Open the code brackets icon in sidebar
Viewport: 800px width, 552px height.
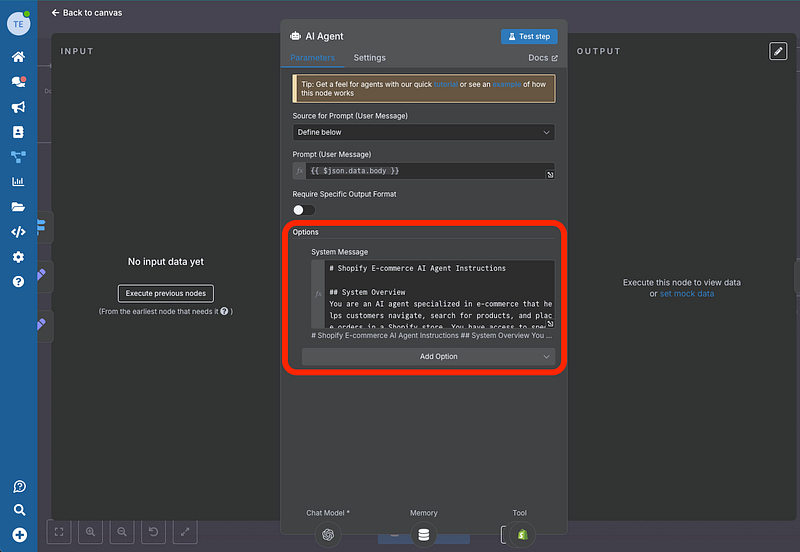tap(18, 232)
